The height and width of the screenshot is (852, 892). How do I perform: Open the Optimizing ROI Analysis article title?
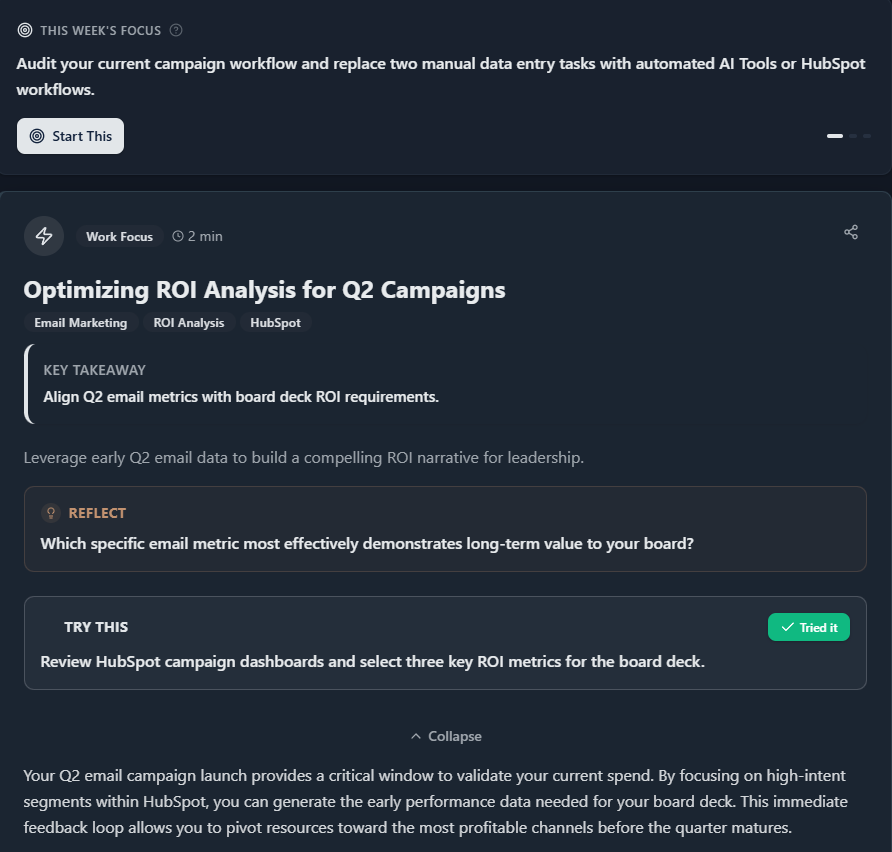264,290
